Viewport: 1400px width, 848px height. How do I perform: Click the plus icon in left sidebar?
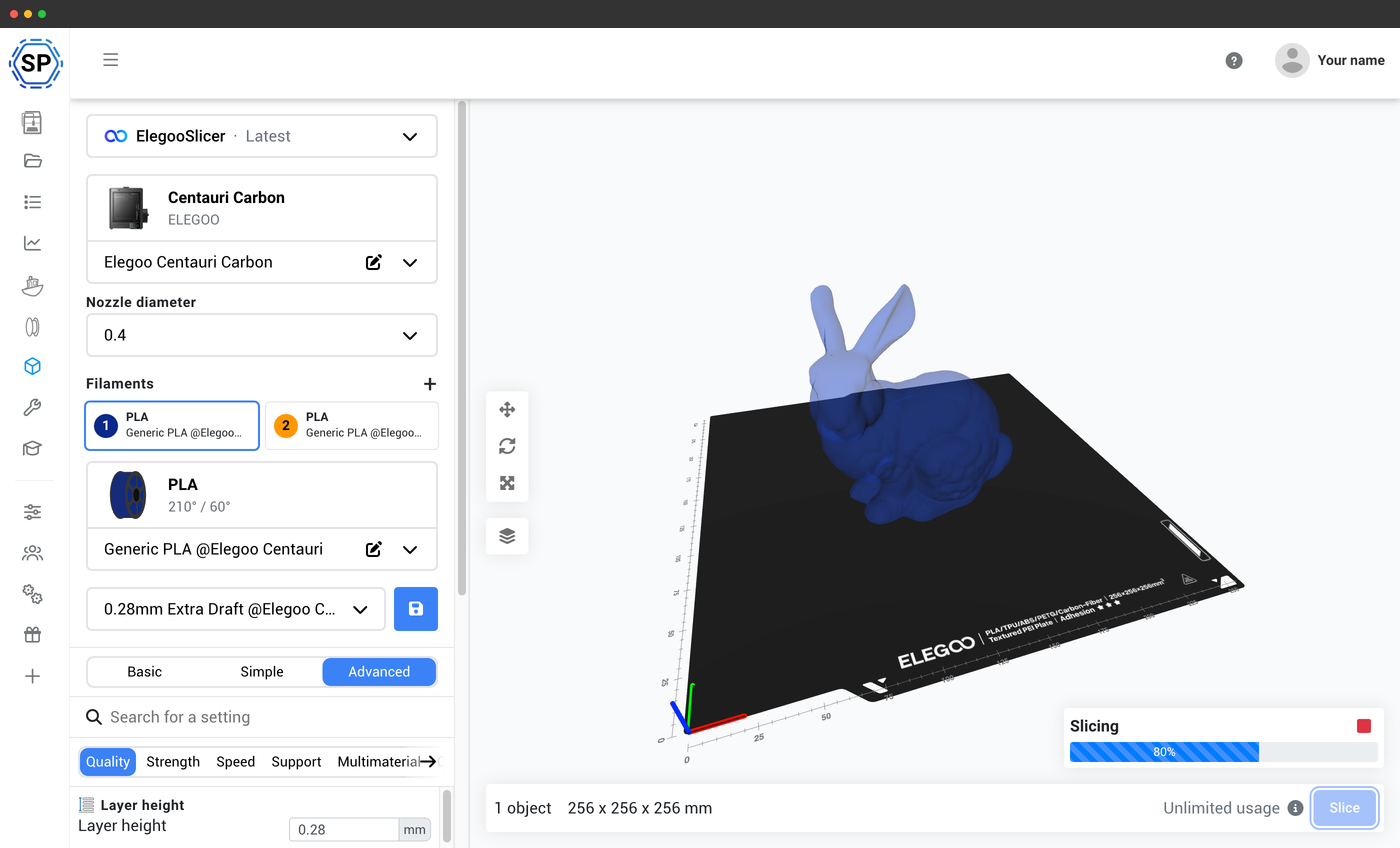click(x=32, y=676)
